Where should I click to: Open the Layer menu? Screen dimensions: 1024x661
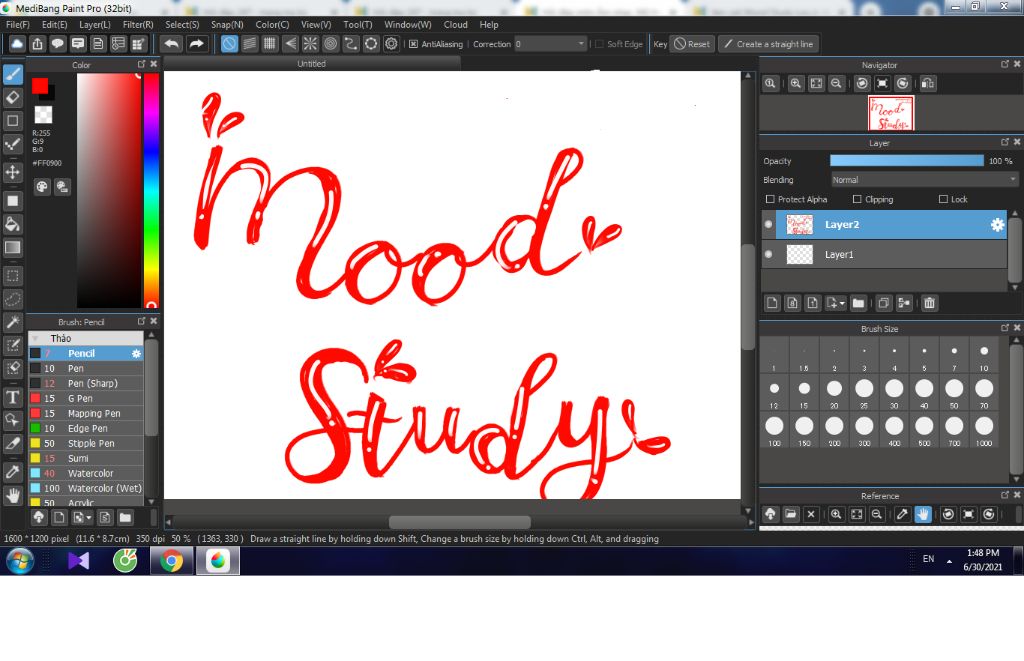(x=95, y=25)
